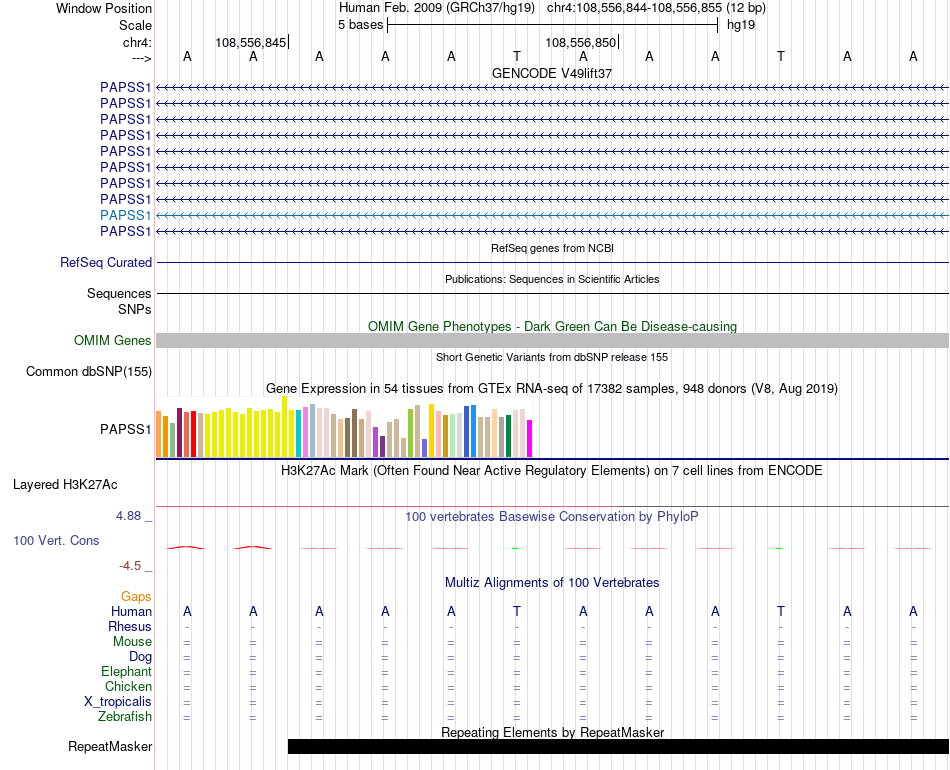This screenshot has width=950, height=770.
Task: Open the GENCODE V49lift37 track title
Action: pyautogui.click(x=552, y=73)
